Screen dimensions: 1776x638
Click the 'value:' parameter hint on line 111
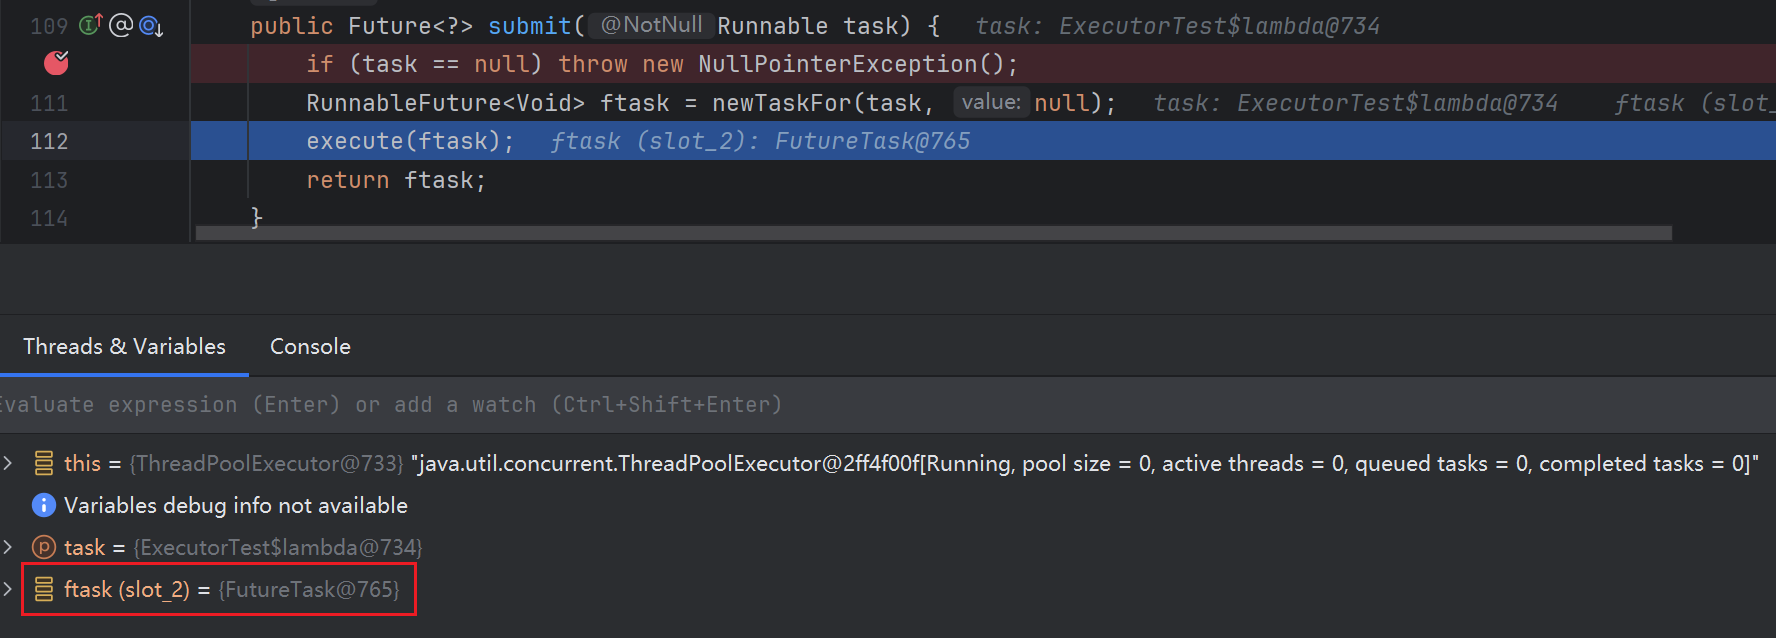990,102
